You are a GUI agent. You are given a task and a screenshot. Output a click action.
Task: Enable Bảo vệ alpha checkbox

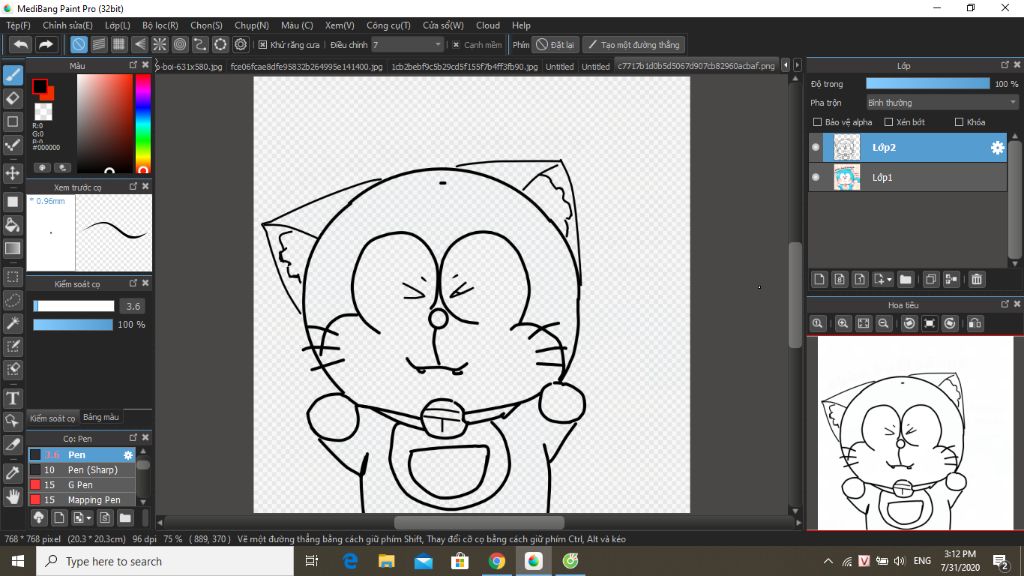pyautogui.click(x=817, y=122)
